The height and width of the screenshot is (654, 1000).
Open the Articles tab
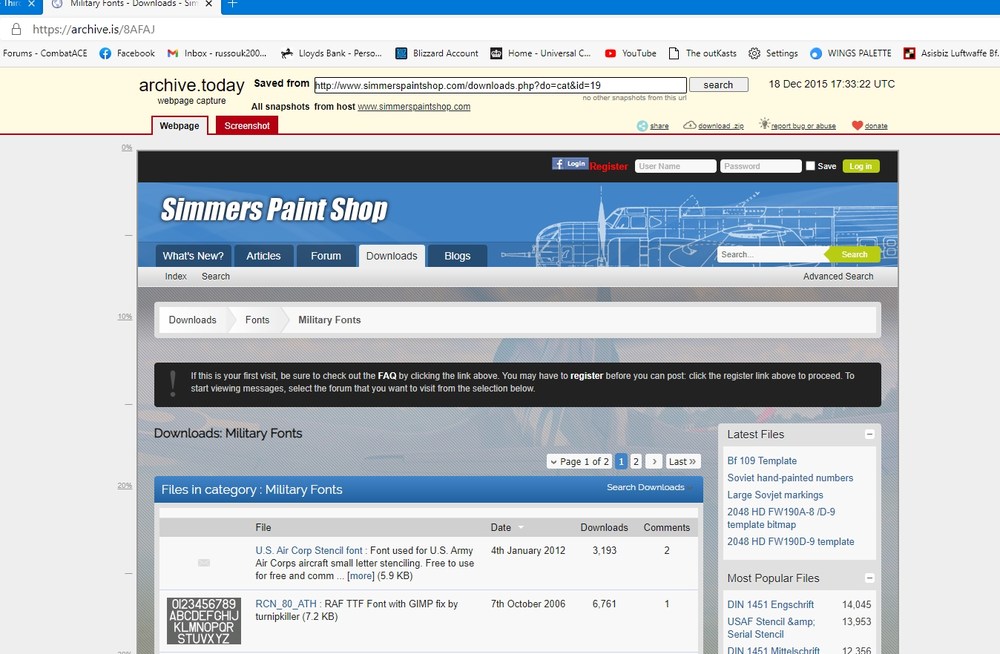point(263,256)
